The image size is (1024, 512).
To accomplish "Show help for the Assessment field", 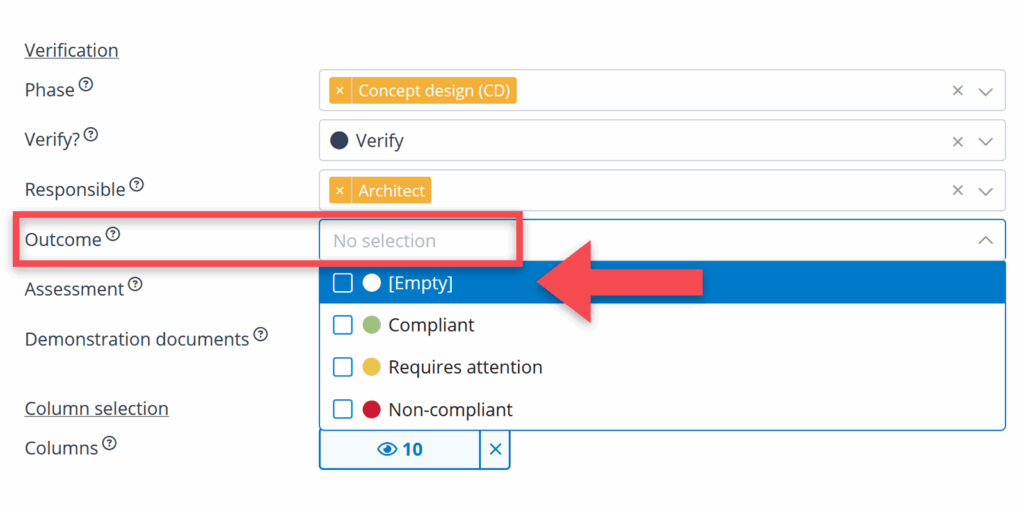I will (x=135, y=285).
